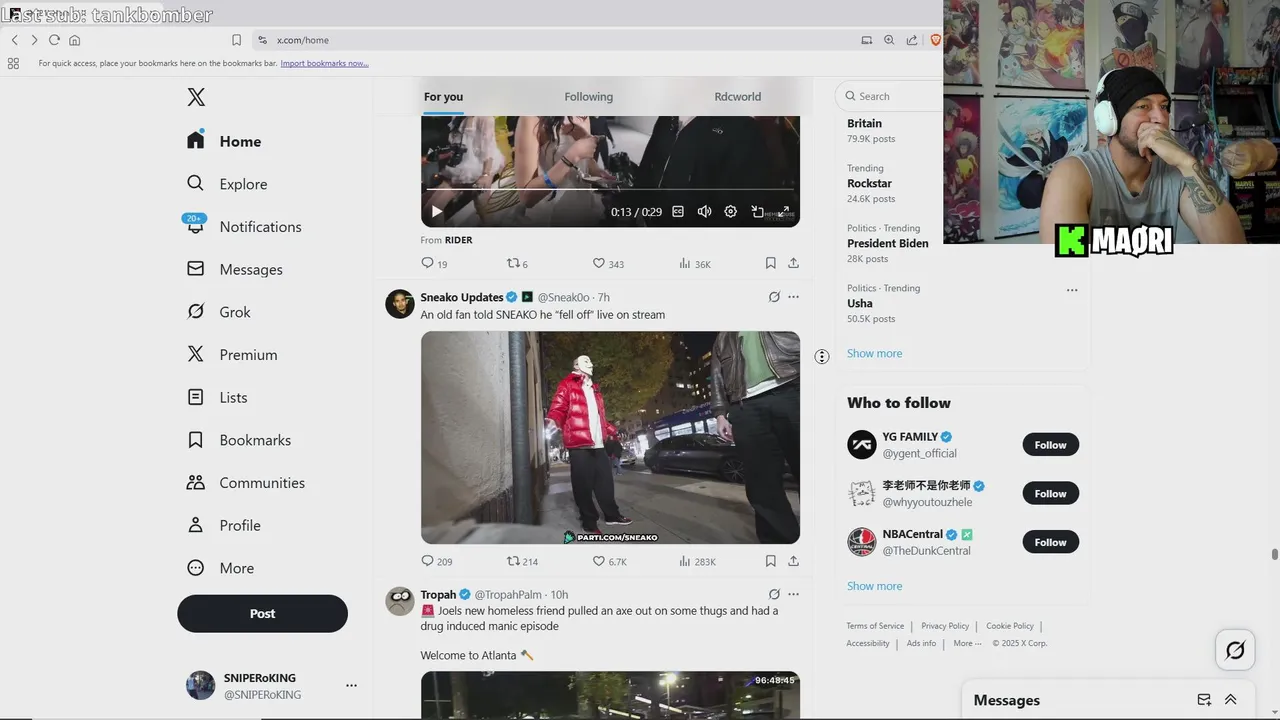
Task: Follow 李老师不是你老师 account
Action: 1050,493
